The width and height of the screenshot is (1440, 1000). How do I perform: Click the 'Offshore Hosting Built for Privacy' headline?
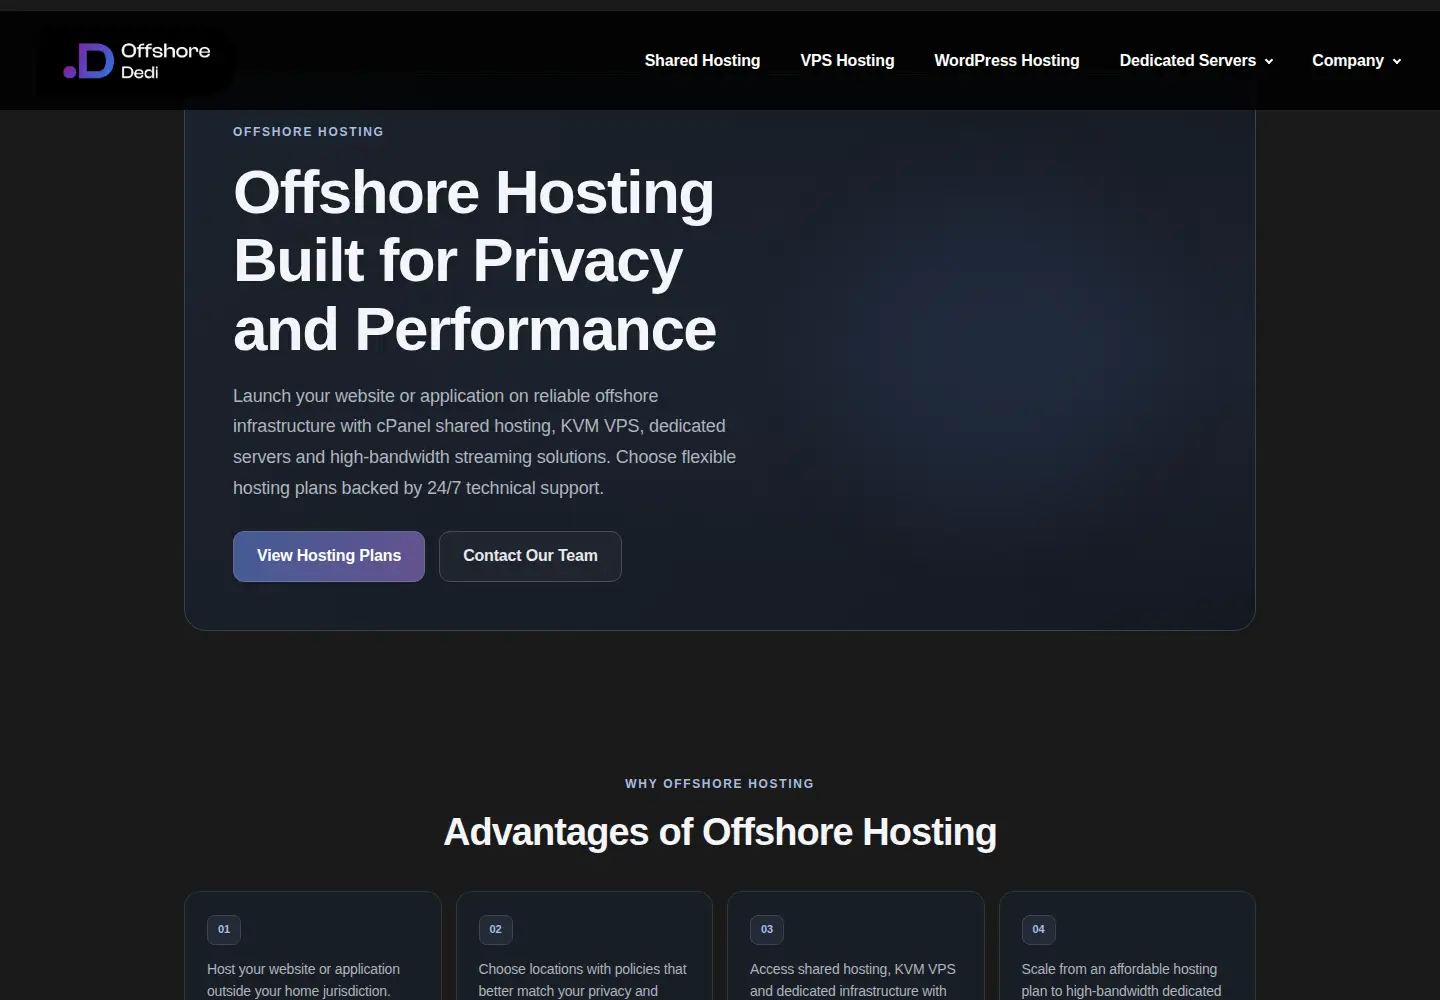pyautogui.click(x=475, y=261)
